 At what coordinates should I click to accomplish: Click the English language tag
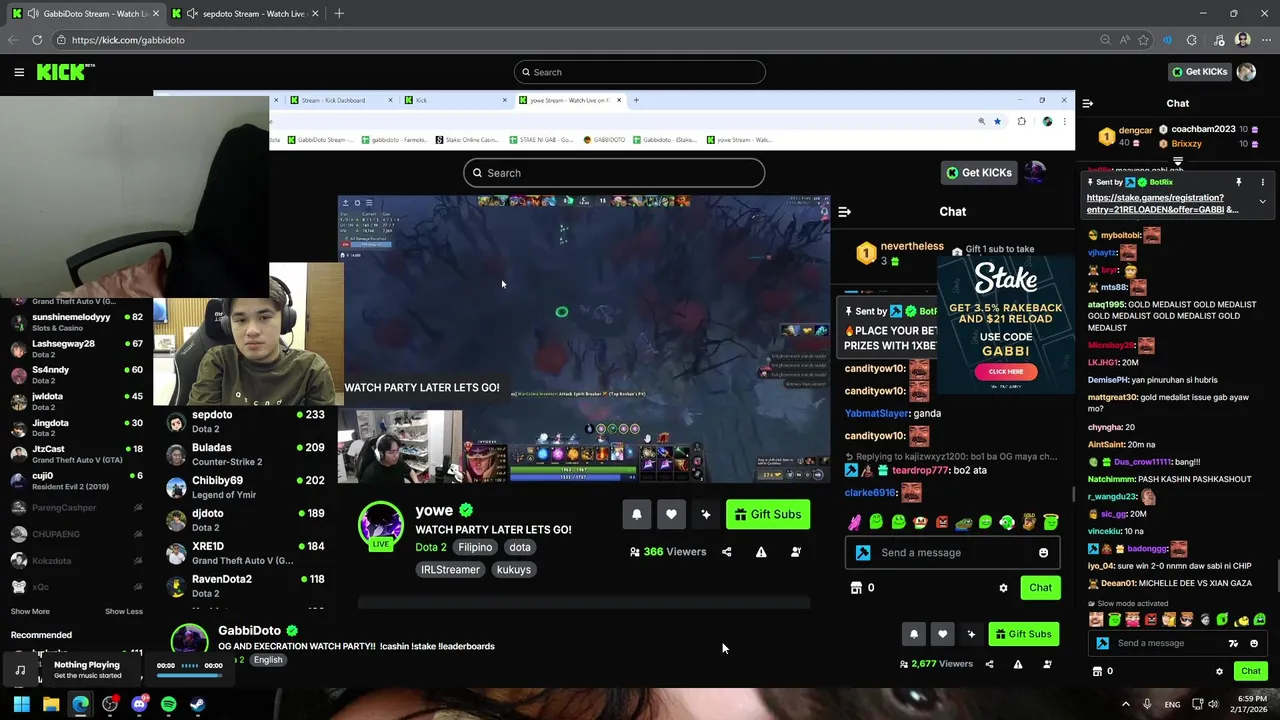267,660
